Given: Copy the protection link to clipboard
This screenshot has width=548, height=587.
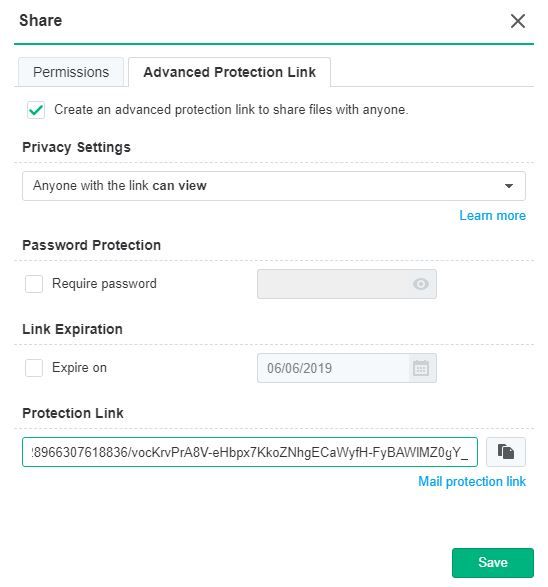Looking at the screenshot, I should point(505,452).
